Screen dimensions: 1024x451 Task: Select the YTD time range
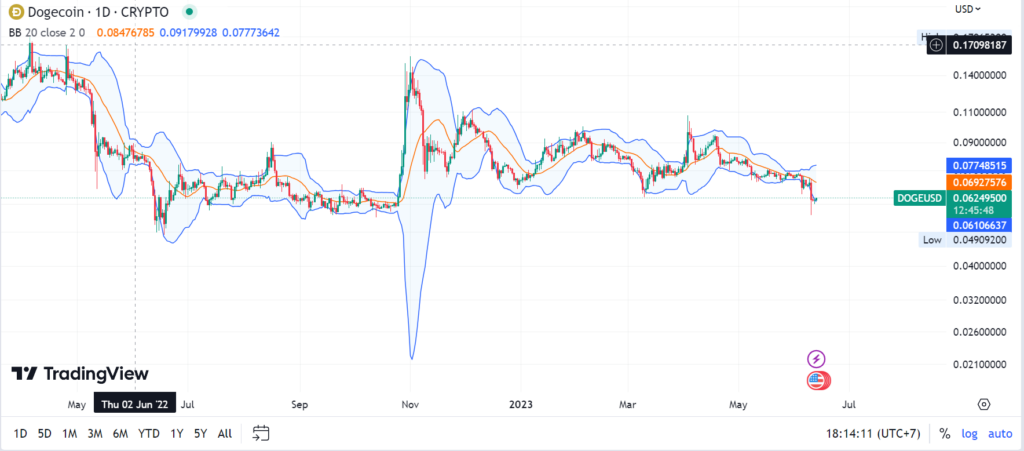pyautogui.click(x=149, y=433)
